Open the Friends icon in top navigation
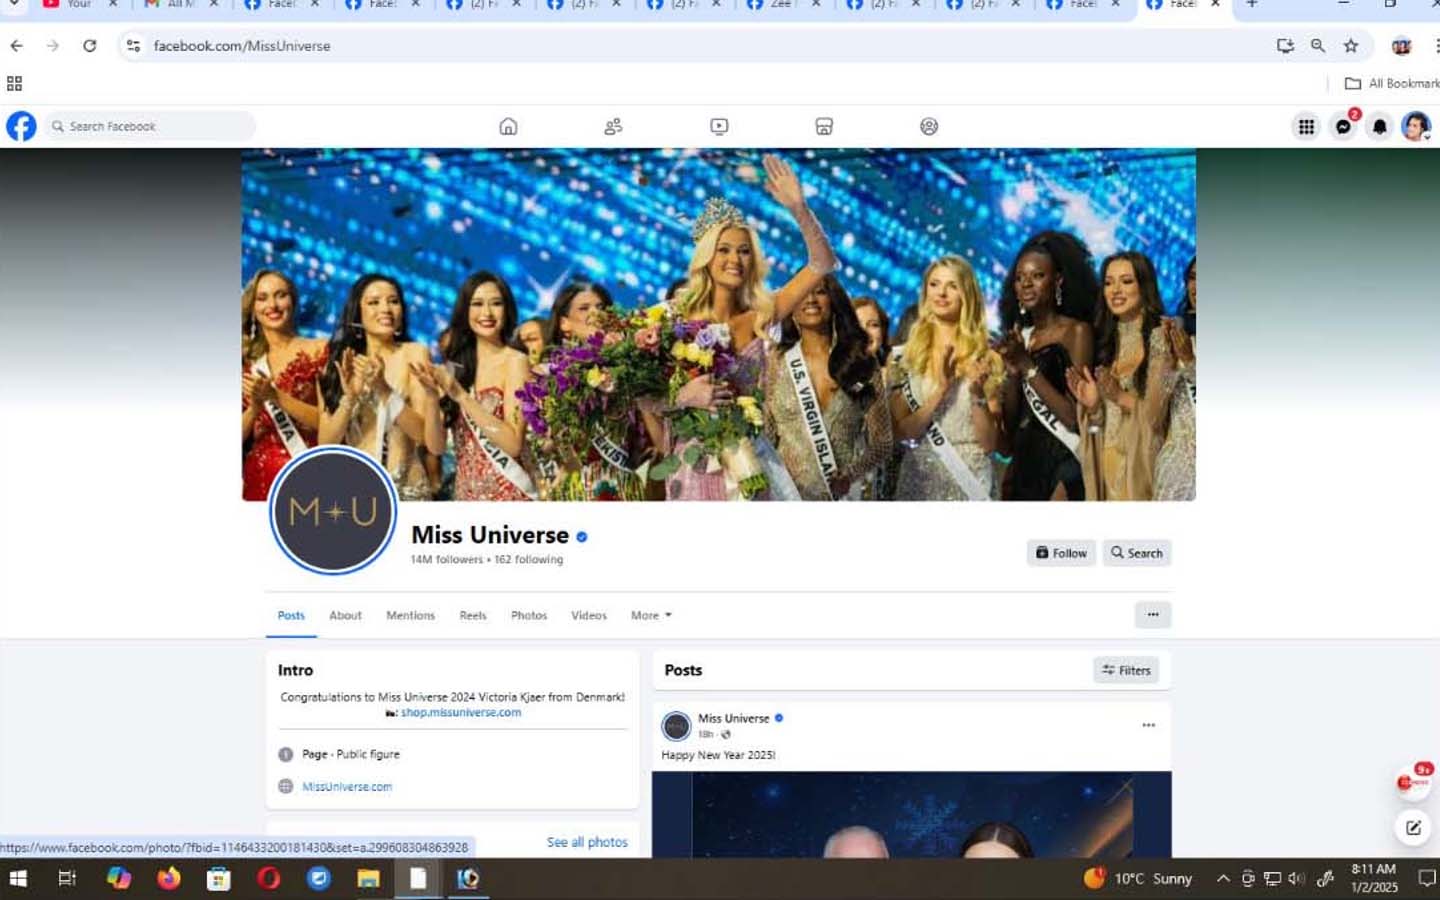Viewport: 1440px width, 900px height. coord(613,126)
